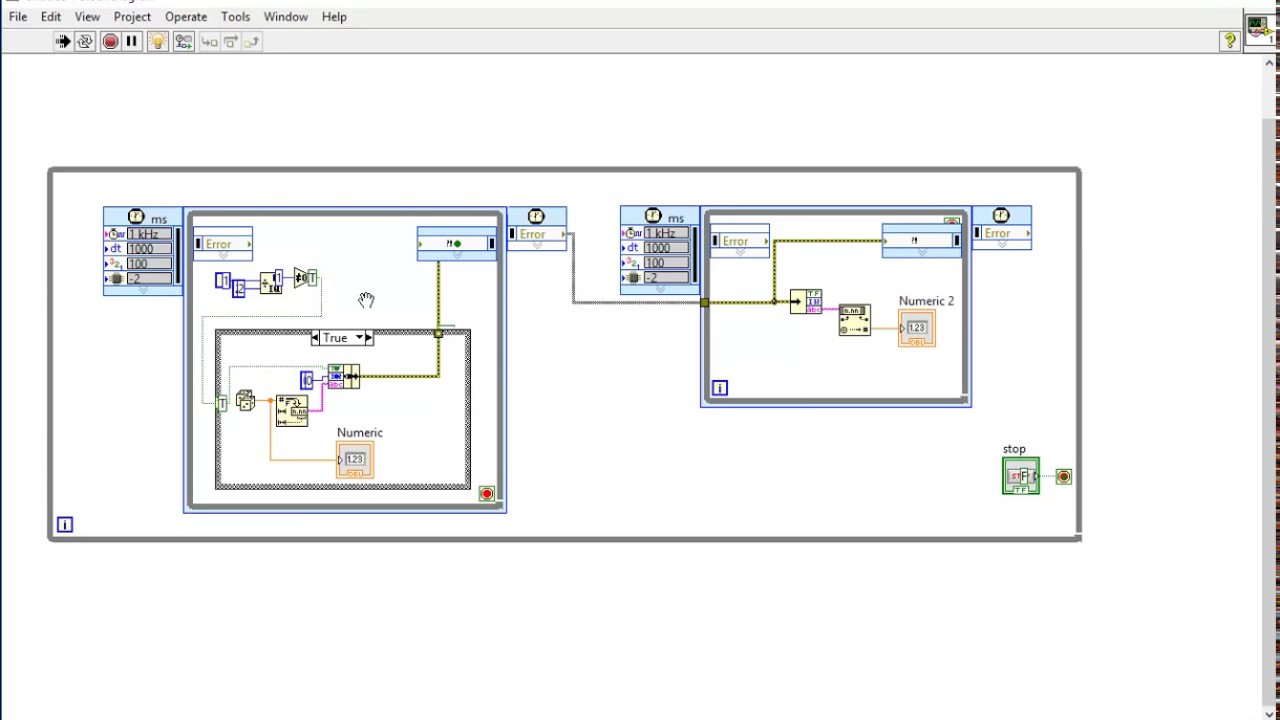The image size is (1280, 720).
Task: Select the blue numeric constant 2
Action: 238,288
